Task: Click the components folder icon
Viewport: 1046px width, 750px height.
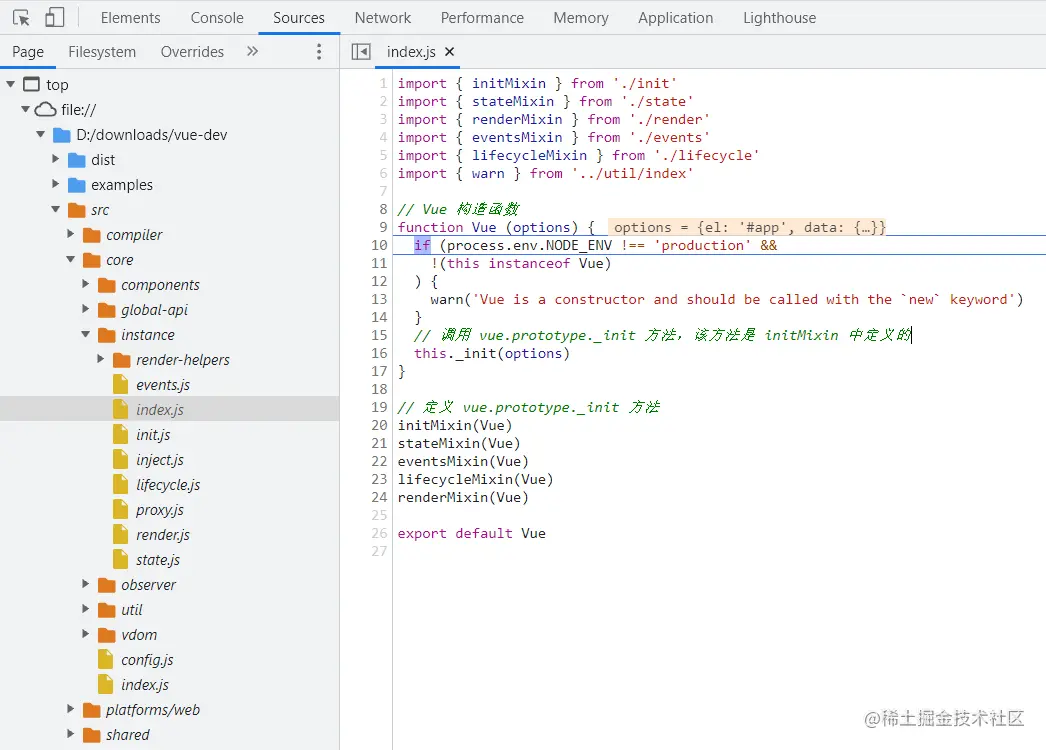Action: click(107, 285)
